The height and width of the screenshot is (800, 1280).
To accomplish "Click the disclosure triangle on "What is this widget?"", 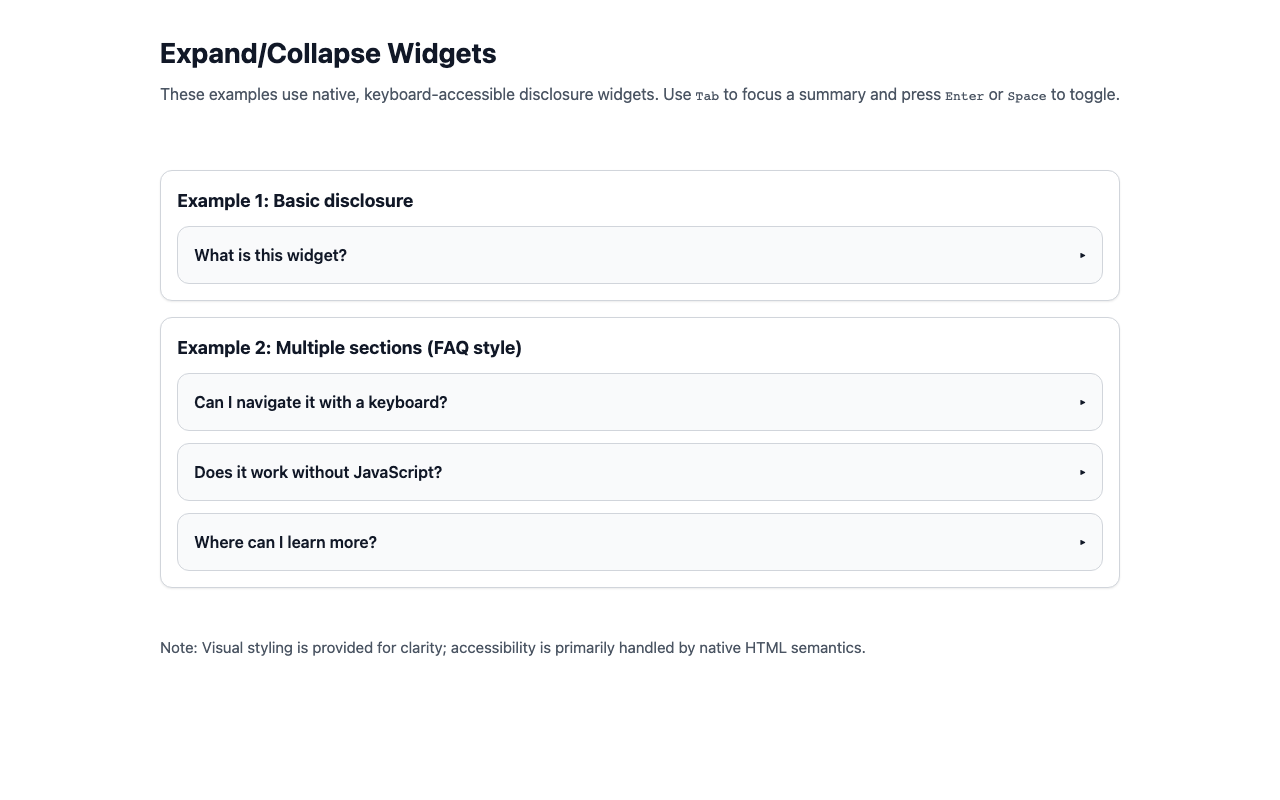I will [1082, 255].
